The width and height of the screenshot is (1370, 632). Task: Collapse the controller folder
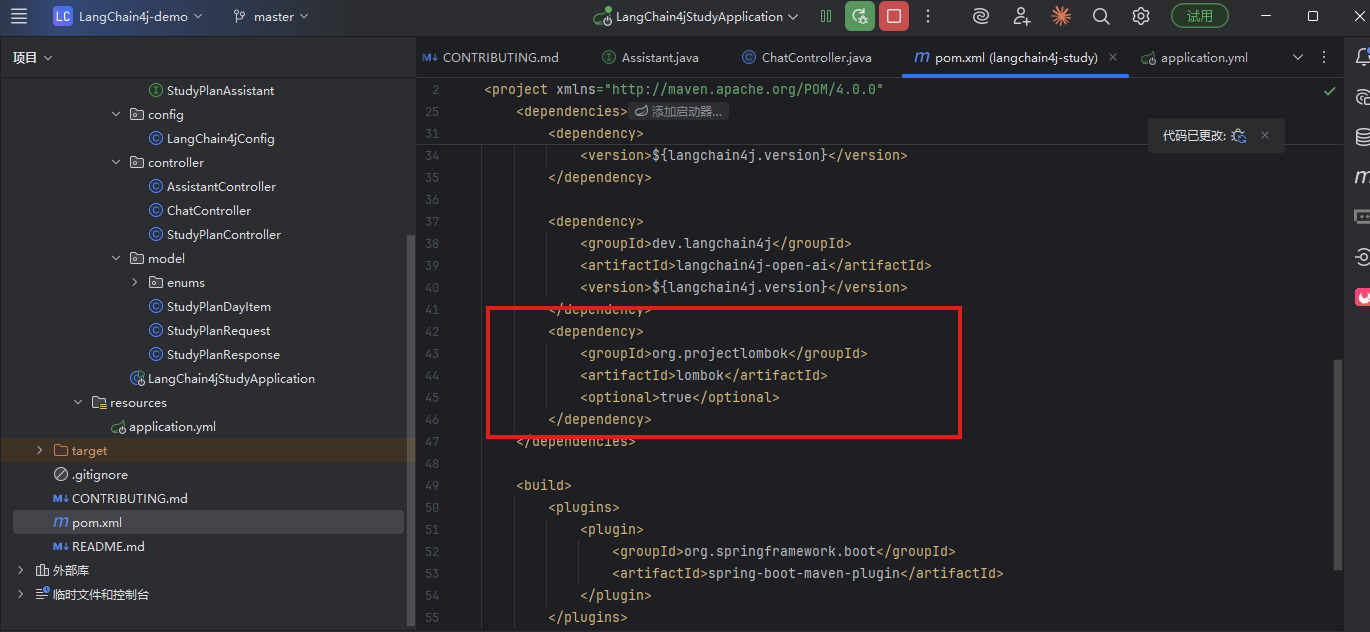(x=116, y=162)
